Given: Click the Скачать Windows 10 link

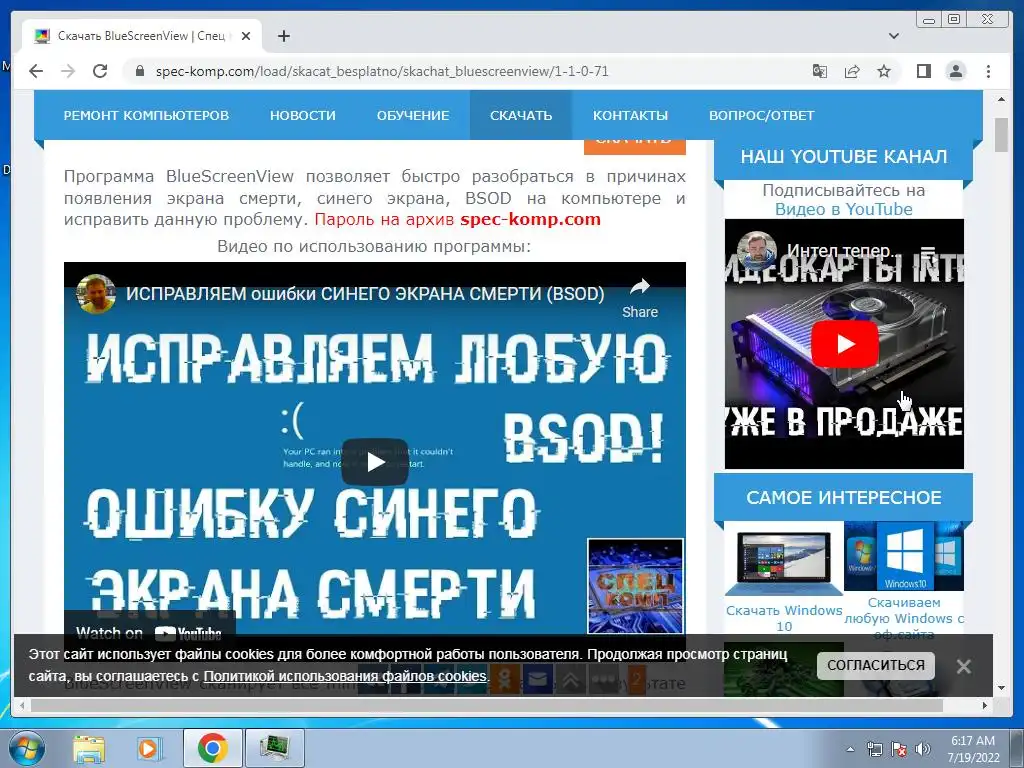Looking at the screenshot, I should (x=784, y=618).
